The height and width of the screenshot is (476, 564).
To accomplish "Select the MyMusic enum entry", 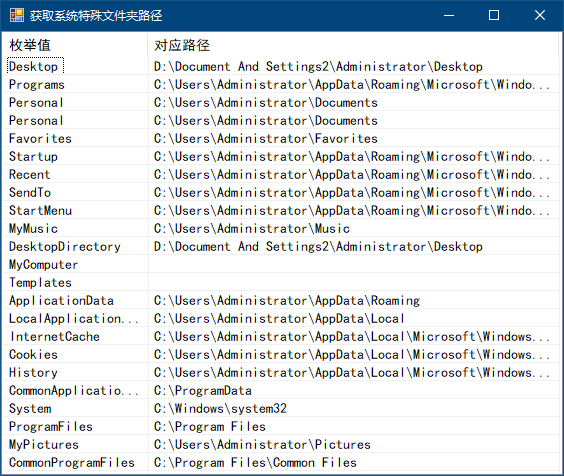I will [33, 228].
